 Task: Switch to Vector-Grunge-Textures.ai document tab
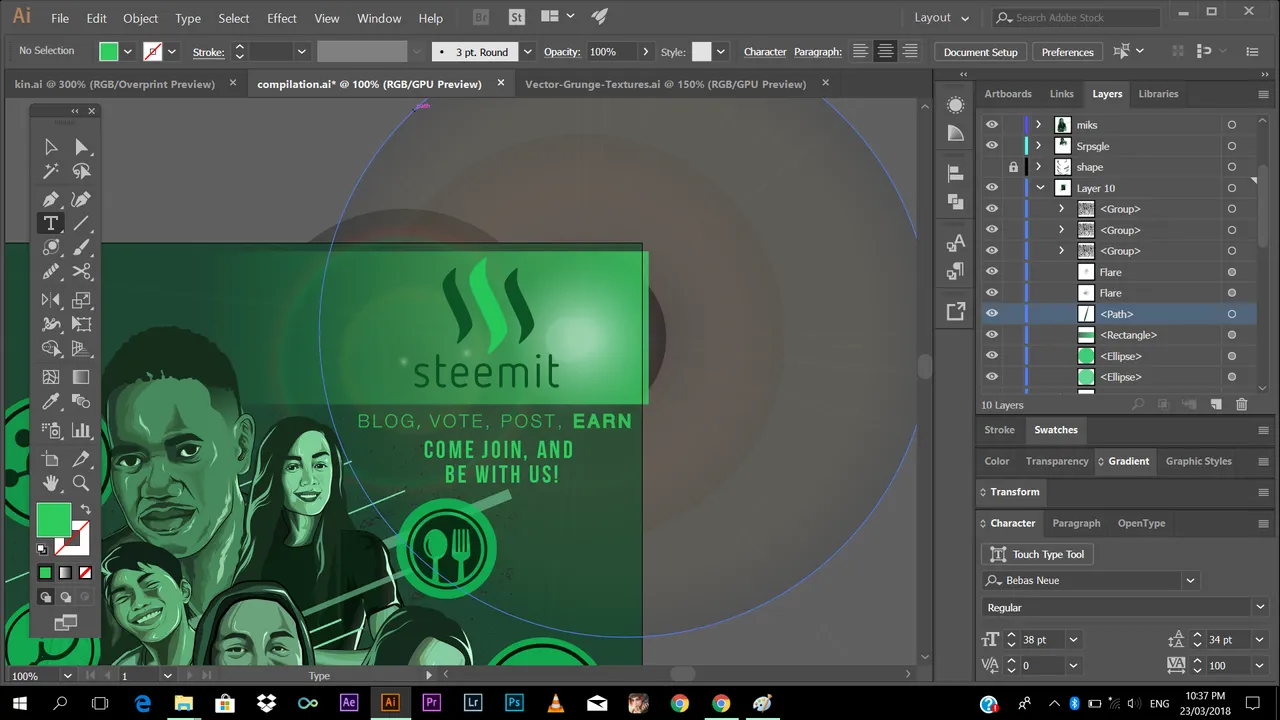665,84
